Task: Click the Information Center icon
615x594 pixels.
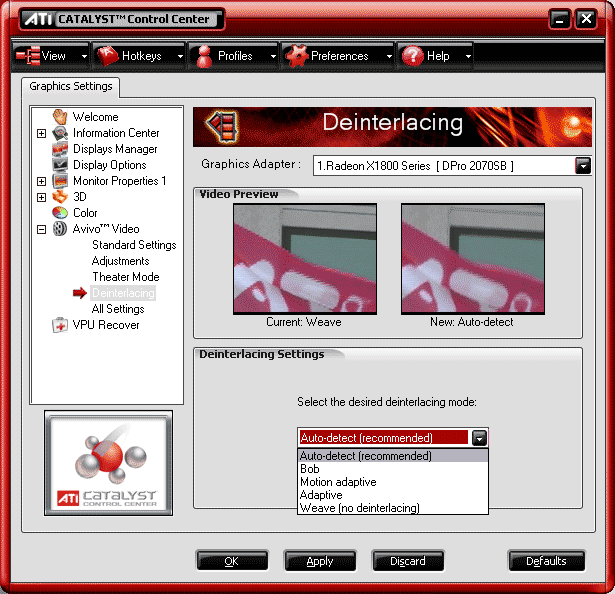Action: pos(60,133)
